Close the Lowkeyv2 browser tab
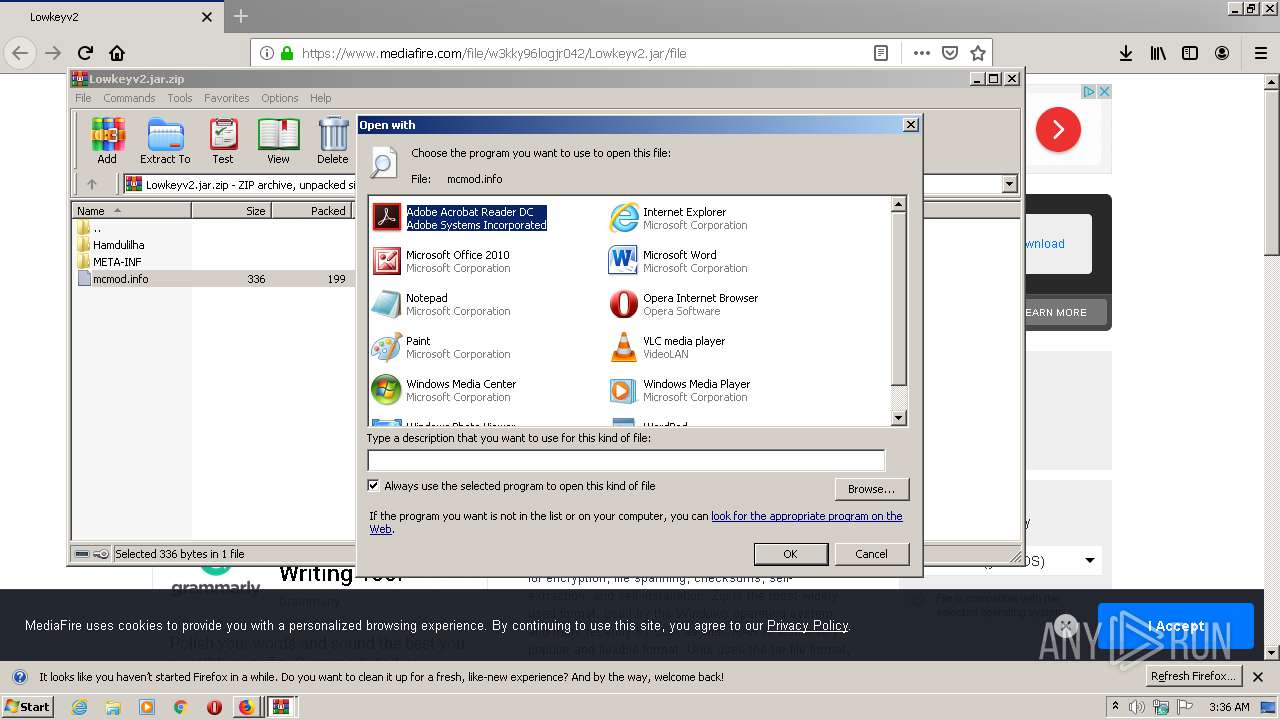1280x720 pixels. pyautogui.click(x=207, y=17)
